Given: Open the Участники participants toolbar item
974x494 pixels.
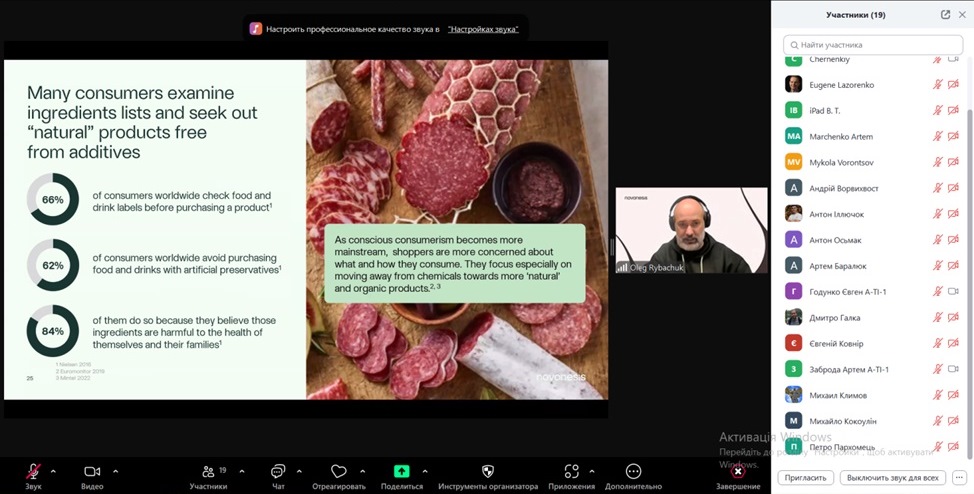Looking at the screenshot, I should 208,471.
